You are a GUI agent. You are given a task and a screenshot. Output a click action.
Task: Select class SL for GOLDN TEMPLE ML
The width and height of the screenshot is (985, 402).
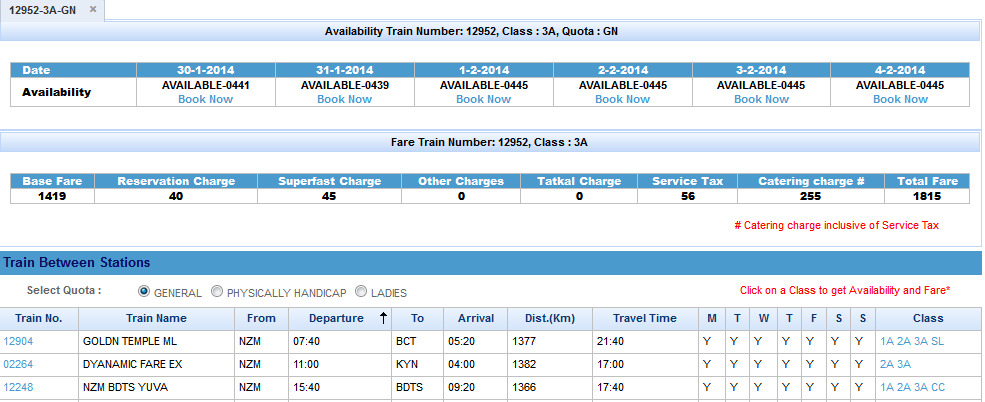point(937,341)
